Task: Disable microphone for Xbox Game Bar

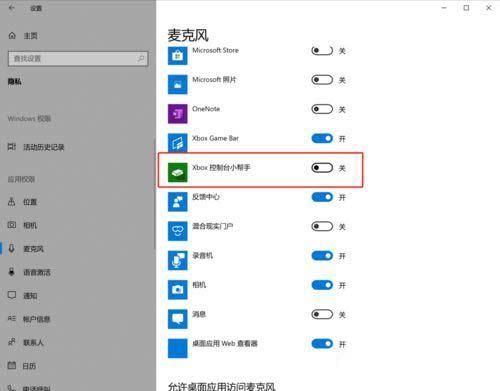Action: (322, 138)
